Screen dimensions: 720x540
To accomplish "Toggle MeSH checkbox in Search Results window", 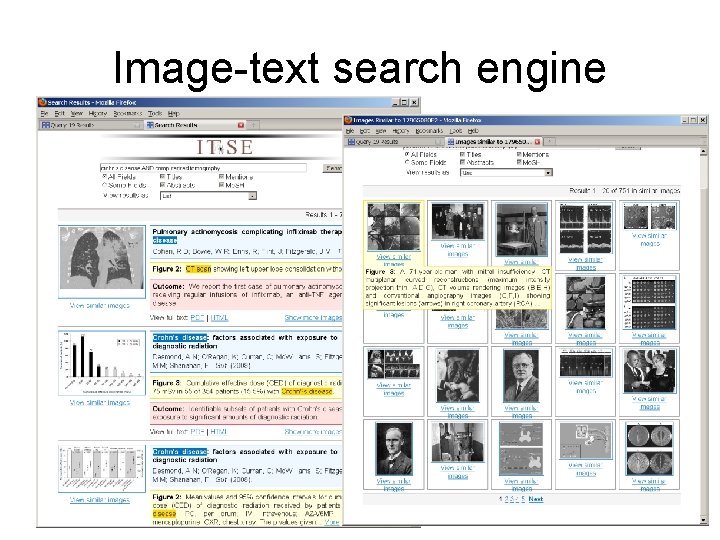I will point(221,185).
